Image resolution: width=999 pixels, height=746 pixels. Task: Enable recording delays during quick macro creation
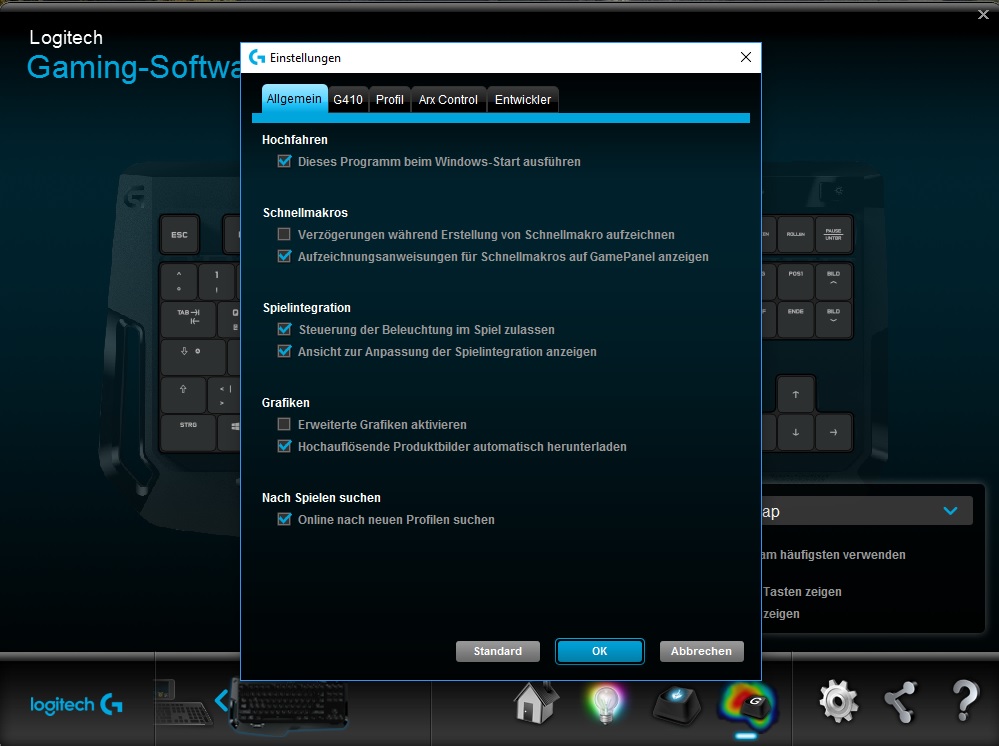284,234
